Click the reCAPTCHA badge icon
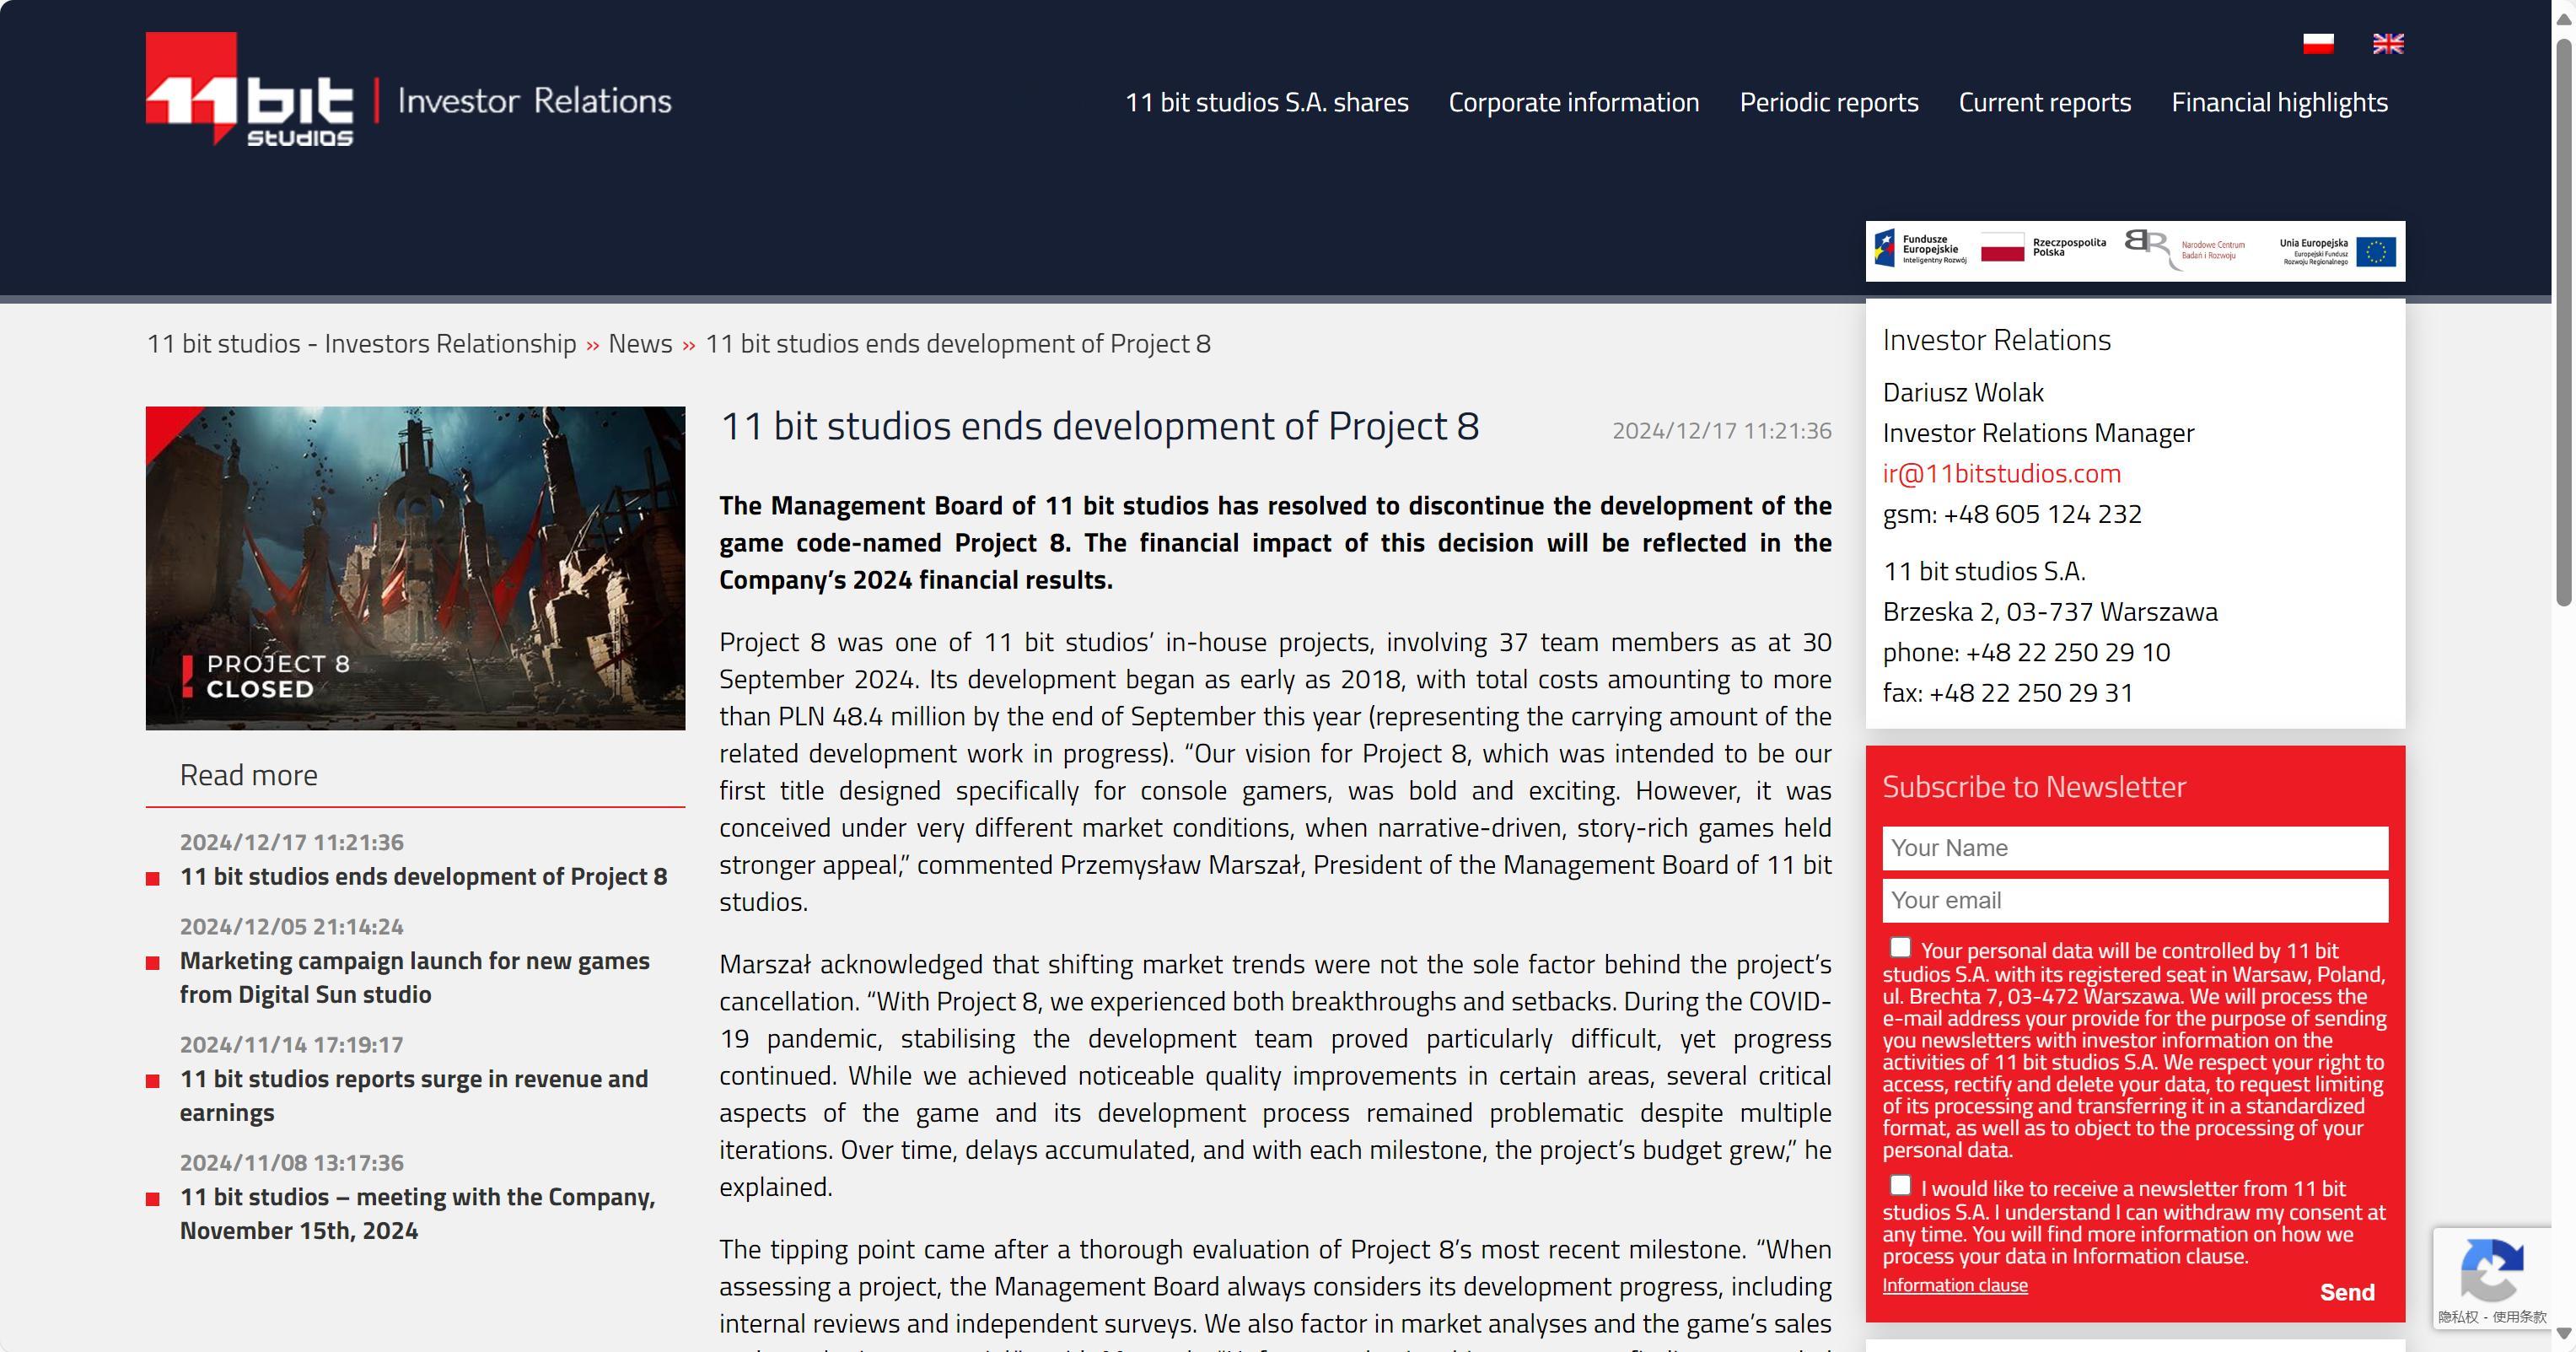Screen dimensions: 2576x1352 pyautogui.click(x=2492, y=1269)
